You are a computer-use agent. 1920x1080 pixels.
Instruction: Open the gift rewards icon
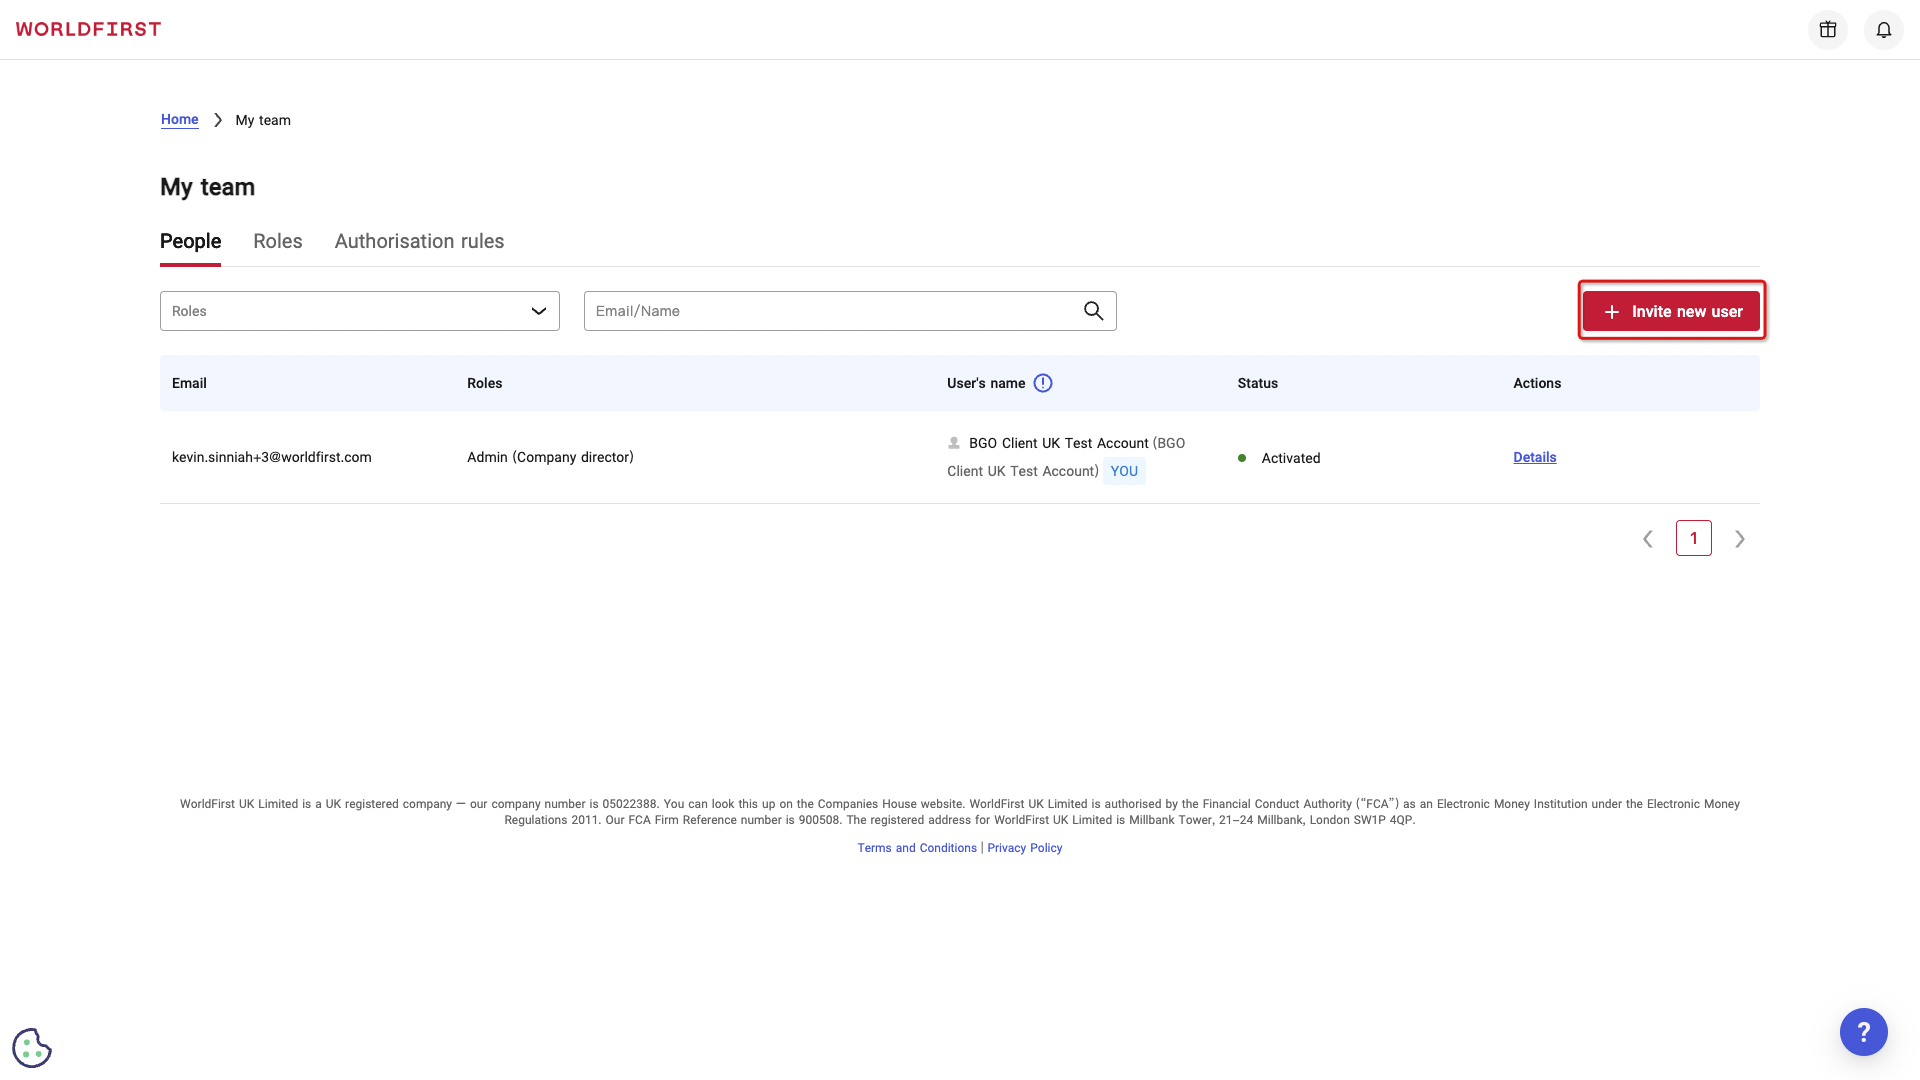coord(1828,30)
